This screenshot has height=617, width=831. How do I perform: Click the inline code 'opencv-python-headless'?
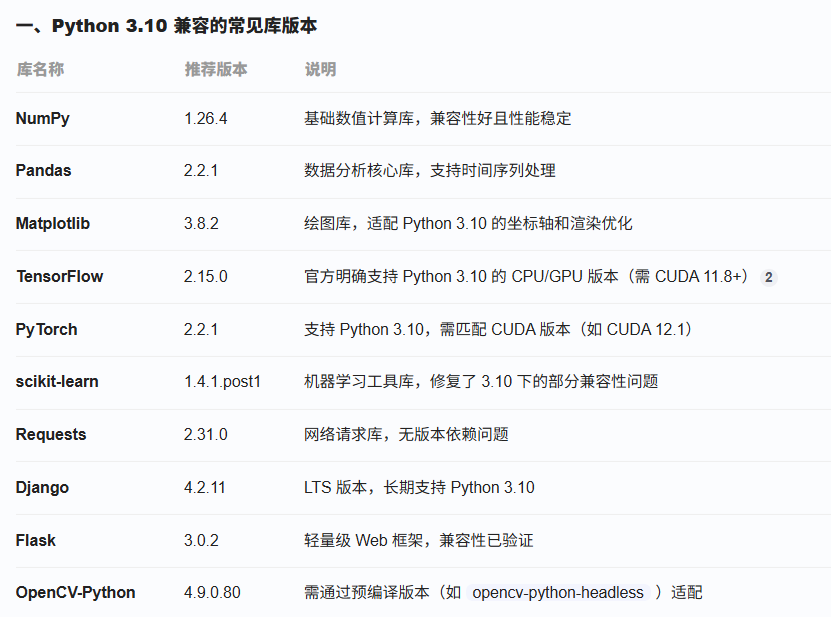pyautogui.click(x=558, y=592)
